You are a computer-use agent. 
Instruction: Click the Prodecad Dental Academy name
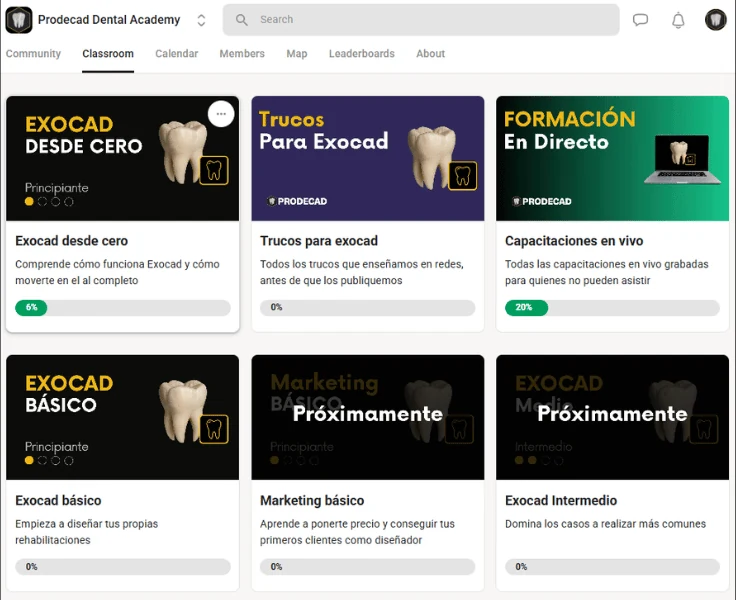click(x=109, y=20)
